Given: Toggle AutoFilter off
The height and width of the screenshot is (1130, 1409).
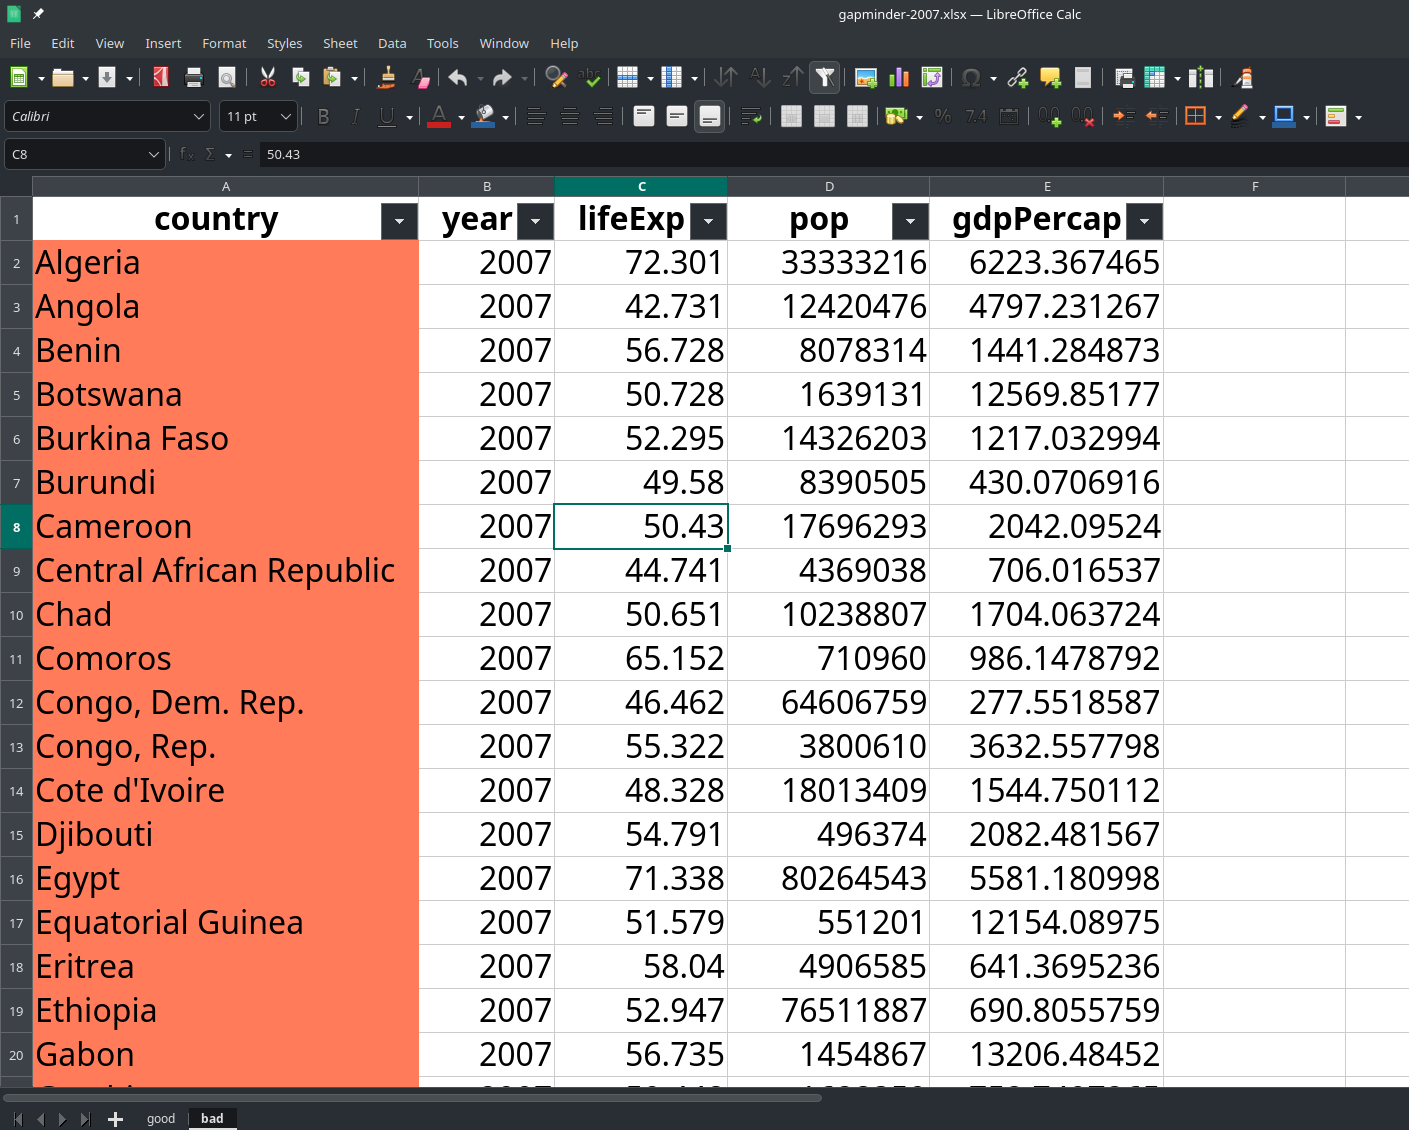Looking at the screenshot, I should click(x=824, y=77).
